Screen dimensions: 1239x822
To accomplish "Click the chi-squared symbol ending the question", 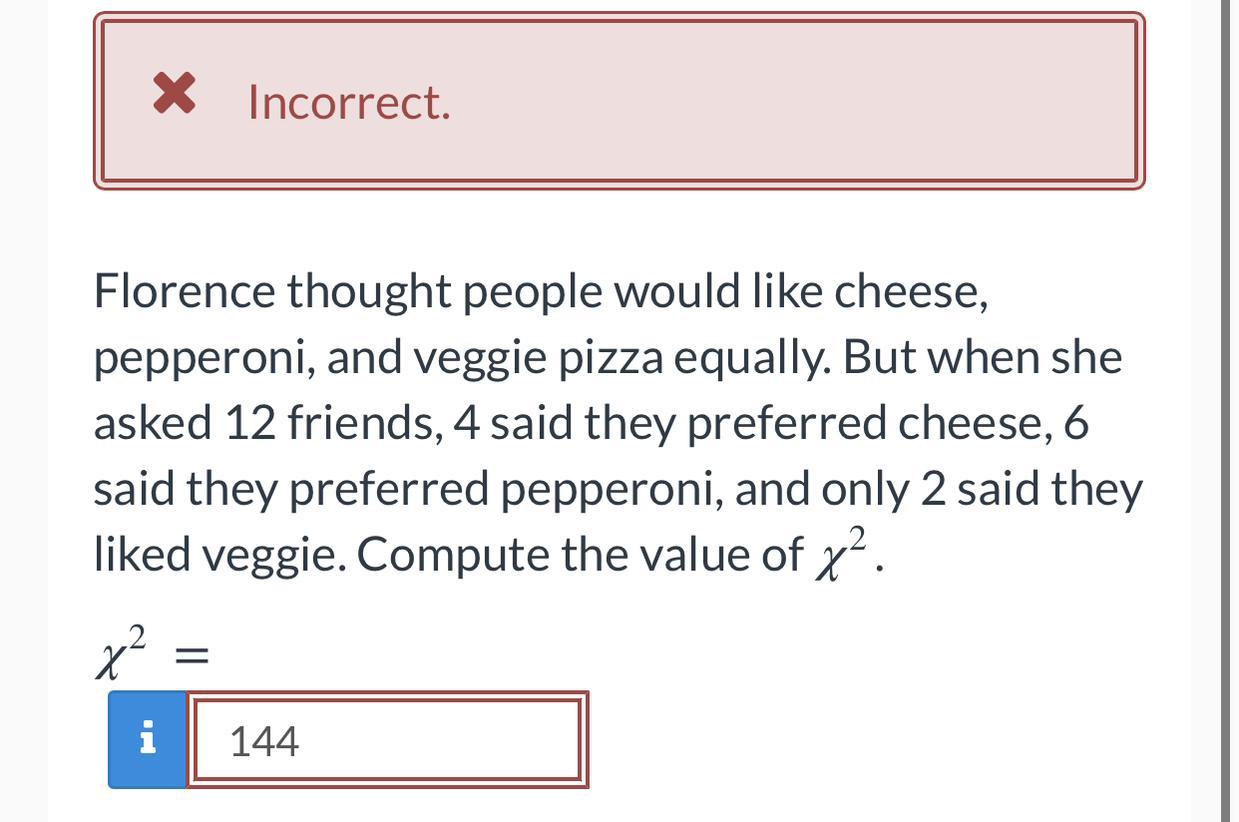I will [x=838, y=554].
